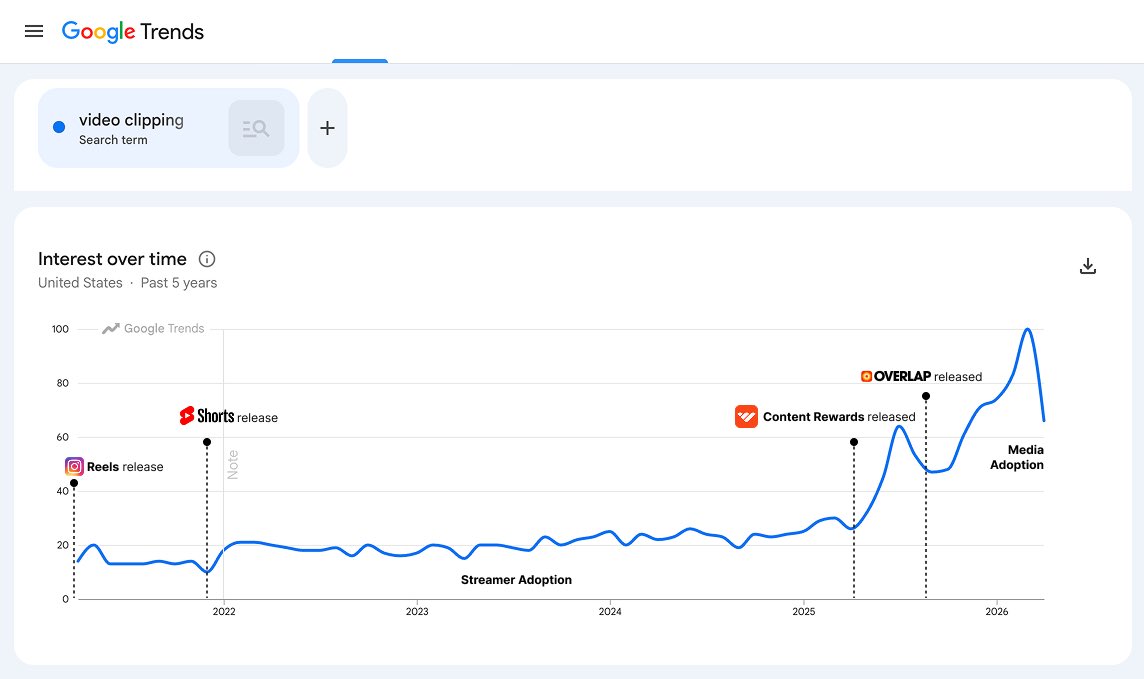Click the Overlap logo icon

click(867, 376)
